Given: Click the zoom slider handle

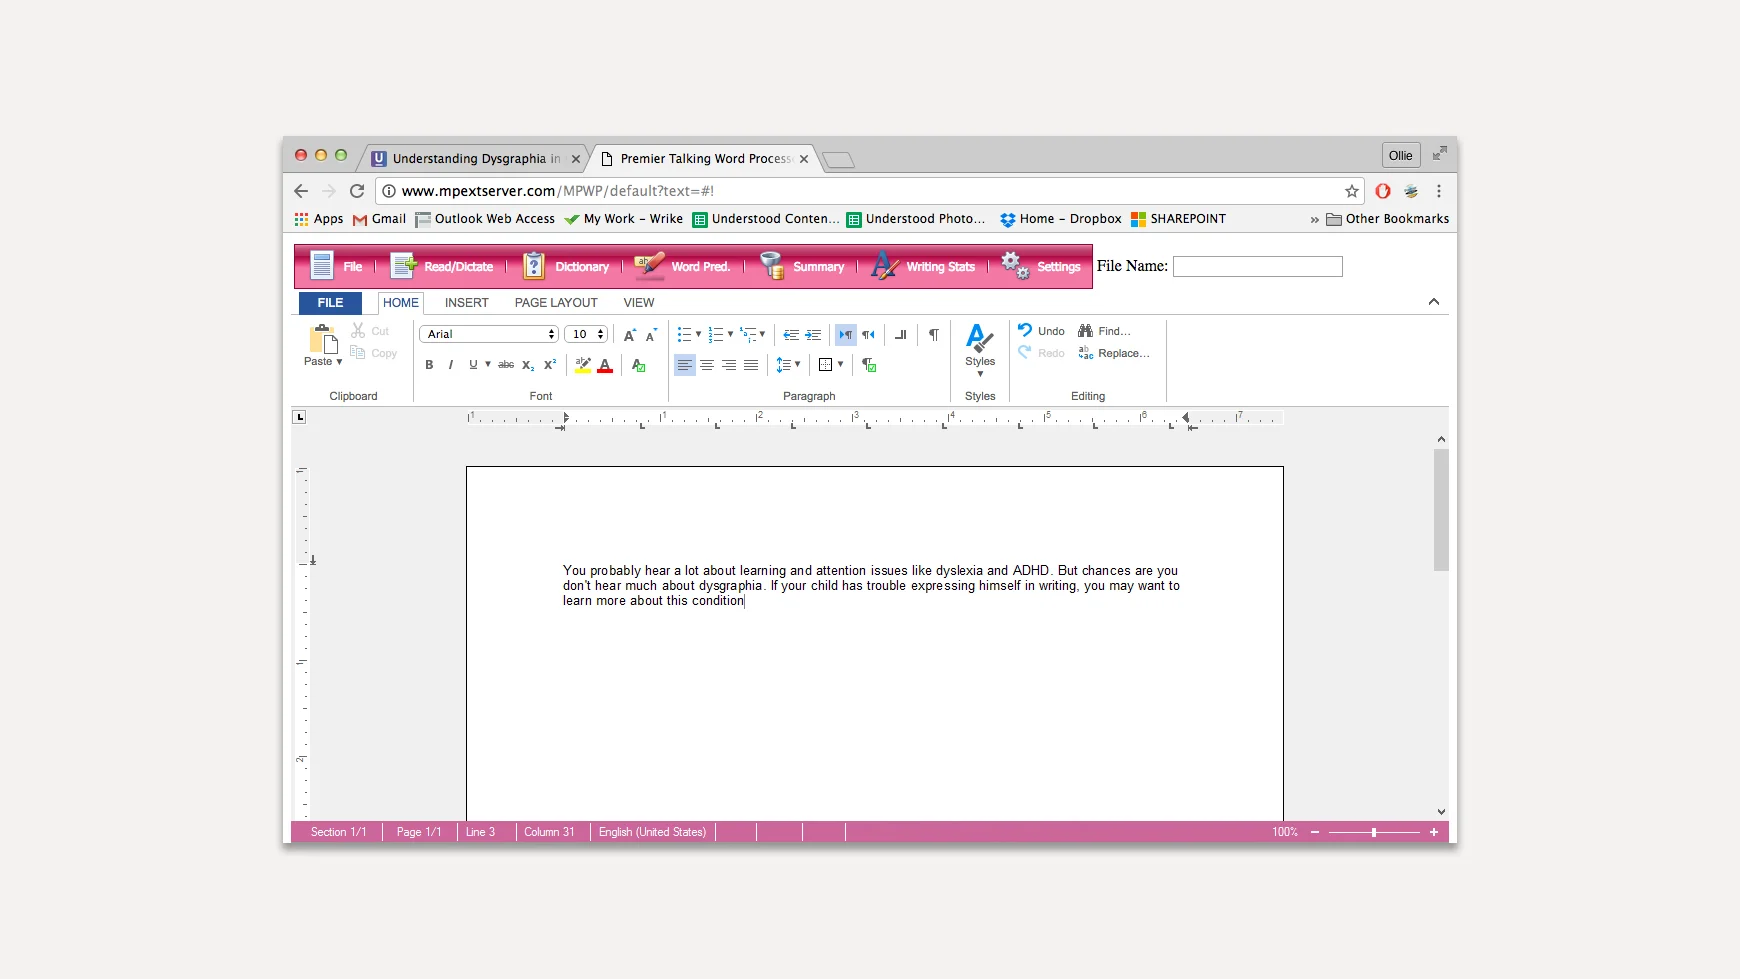Looking at the screenshot, I should click(1374, 832).
